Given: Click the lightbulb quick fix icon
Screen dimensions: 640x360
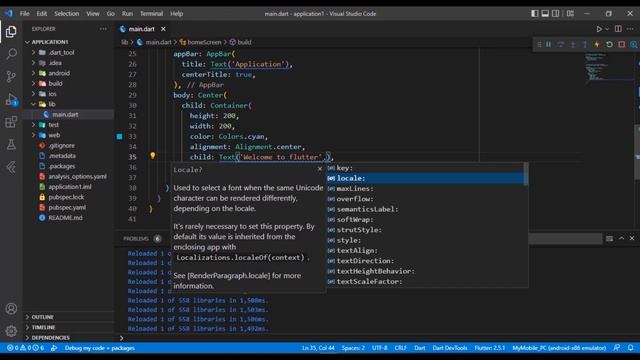Looking at the screenshot, I should (x=153, y=156).
